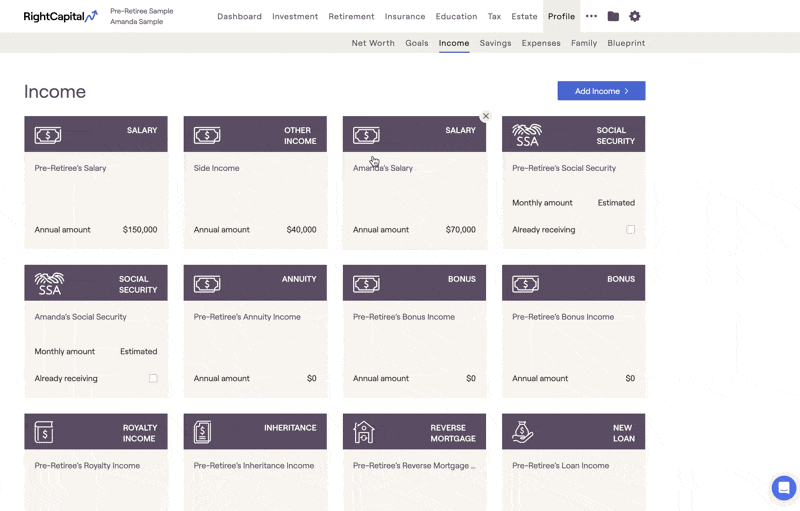The height and width of the screenshot is (511, 800).
Task: Select the Profile menu item
Action: (x=561, y=16)
